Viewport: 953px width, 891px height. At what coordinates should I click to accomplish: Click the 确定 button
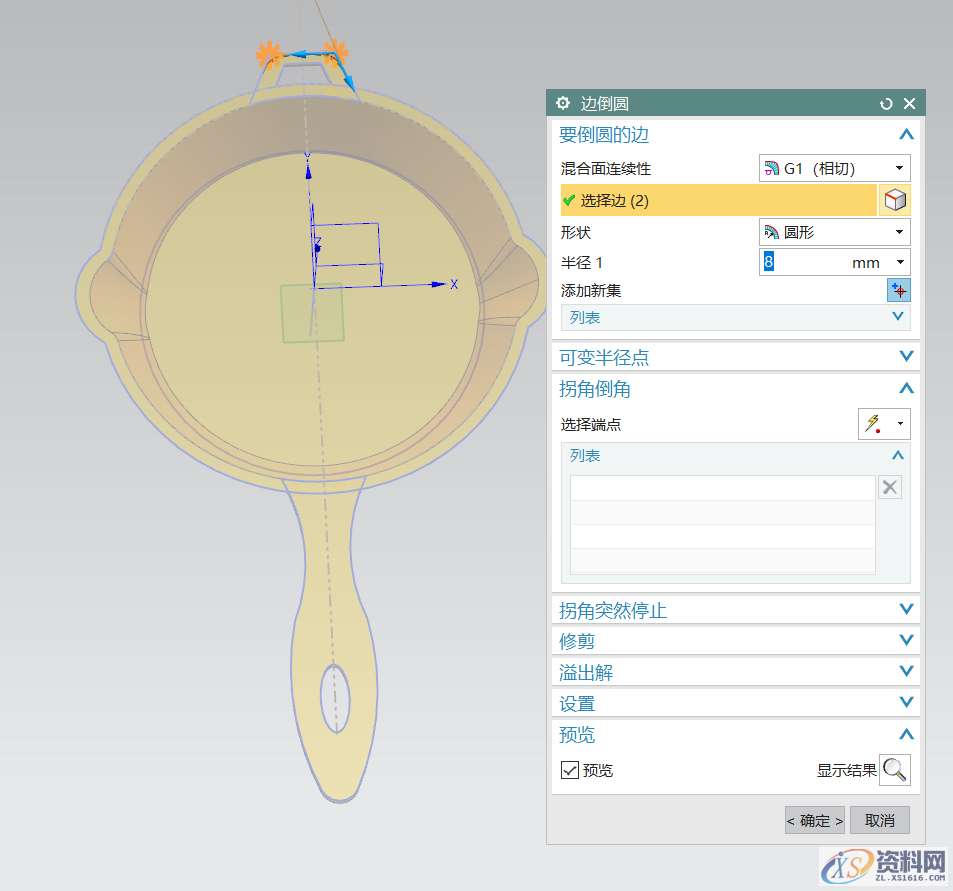coord(814,820)
